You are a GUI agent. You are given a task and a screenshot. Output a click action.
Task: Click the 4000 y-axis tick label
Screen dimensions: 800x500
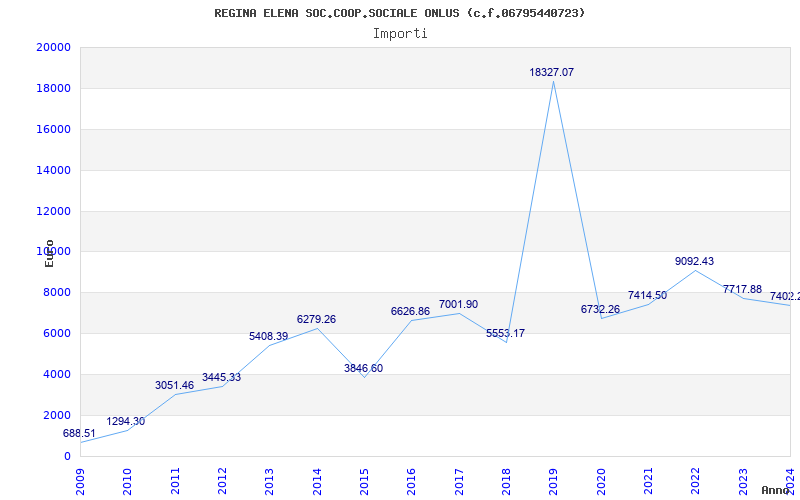click(x=57, y=374)
